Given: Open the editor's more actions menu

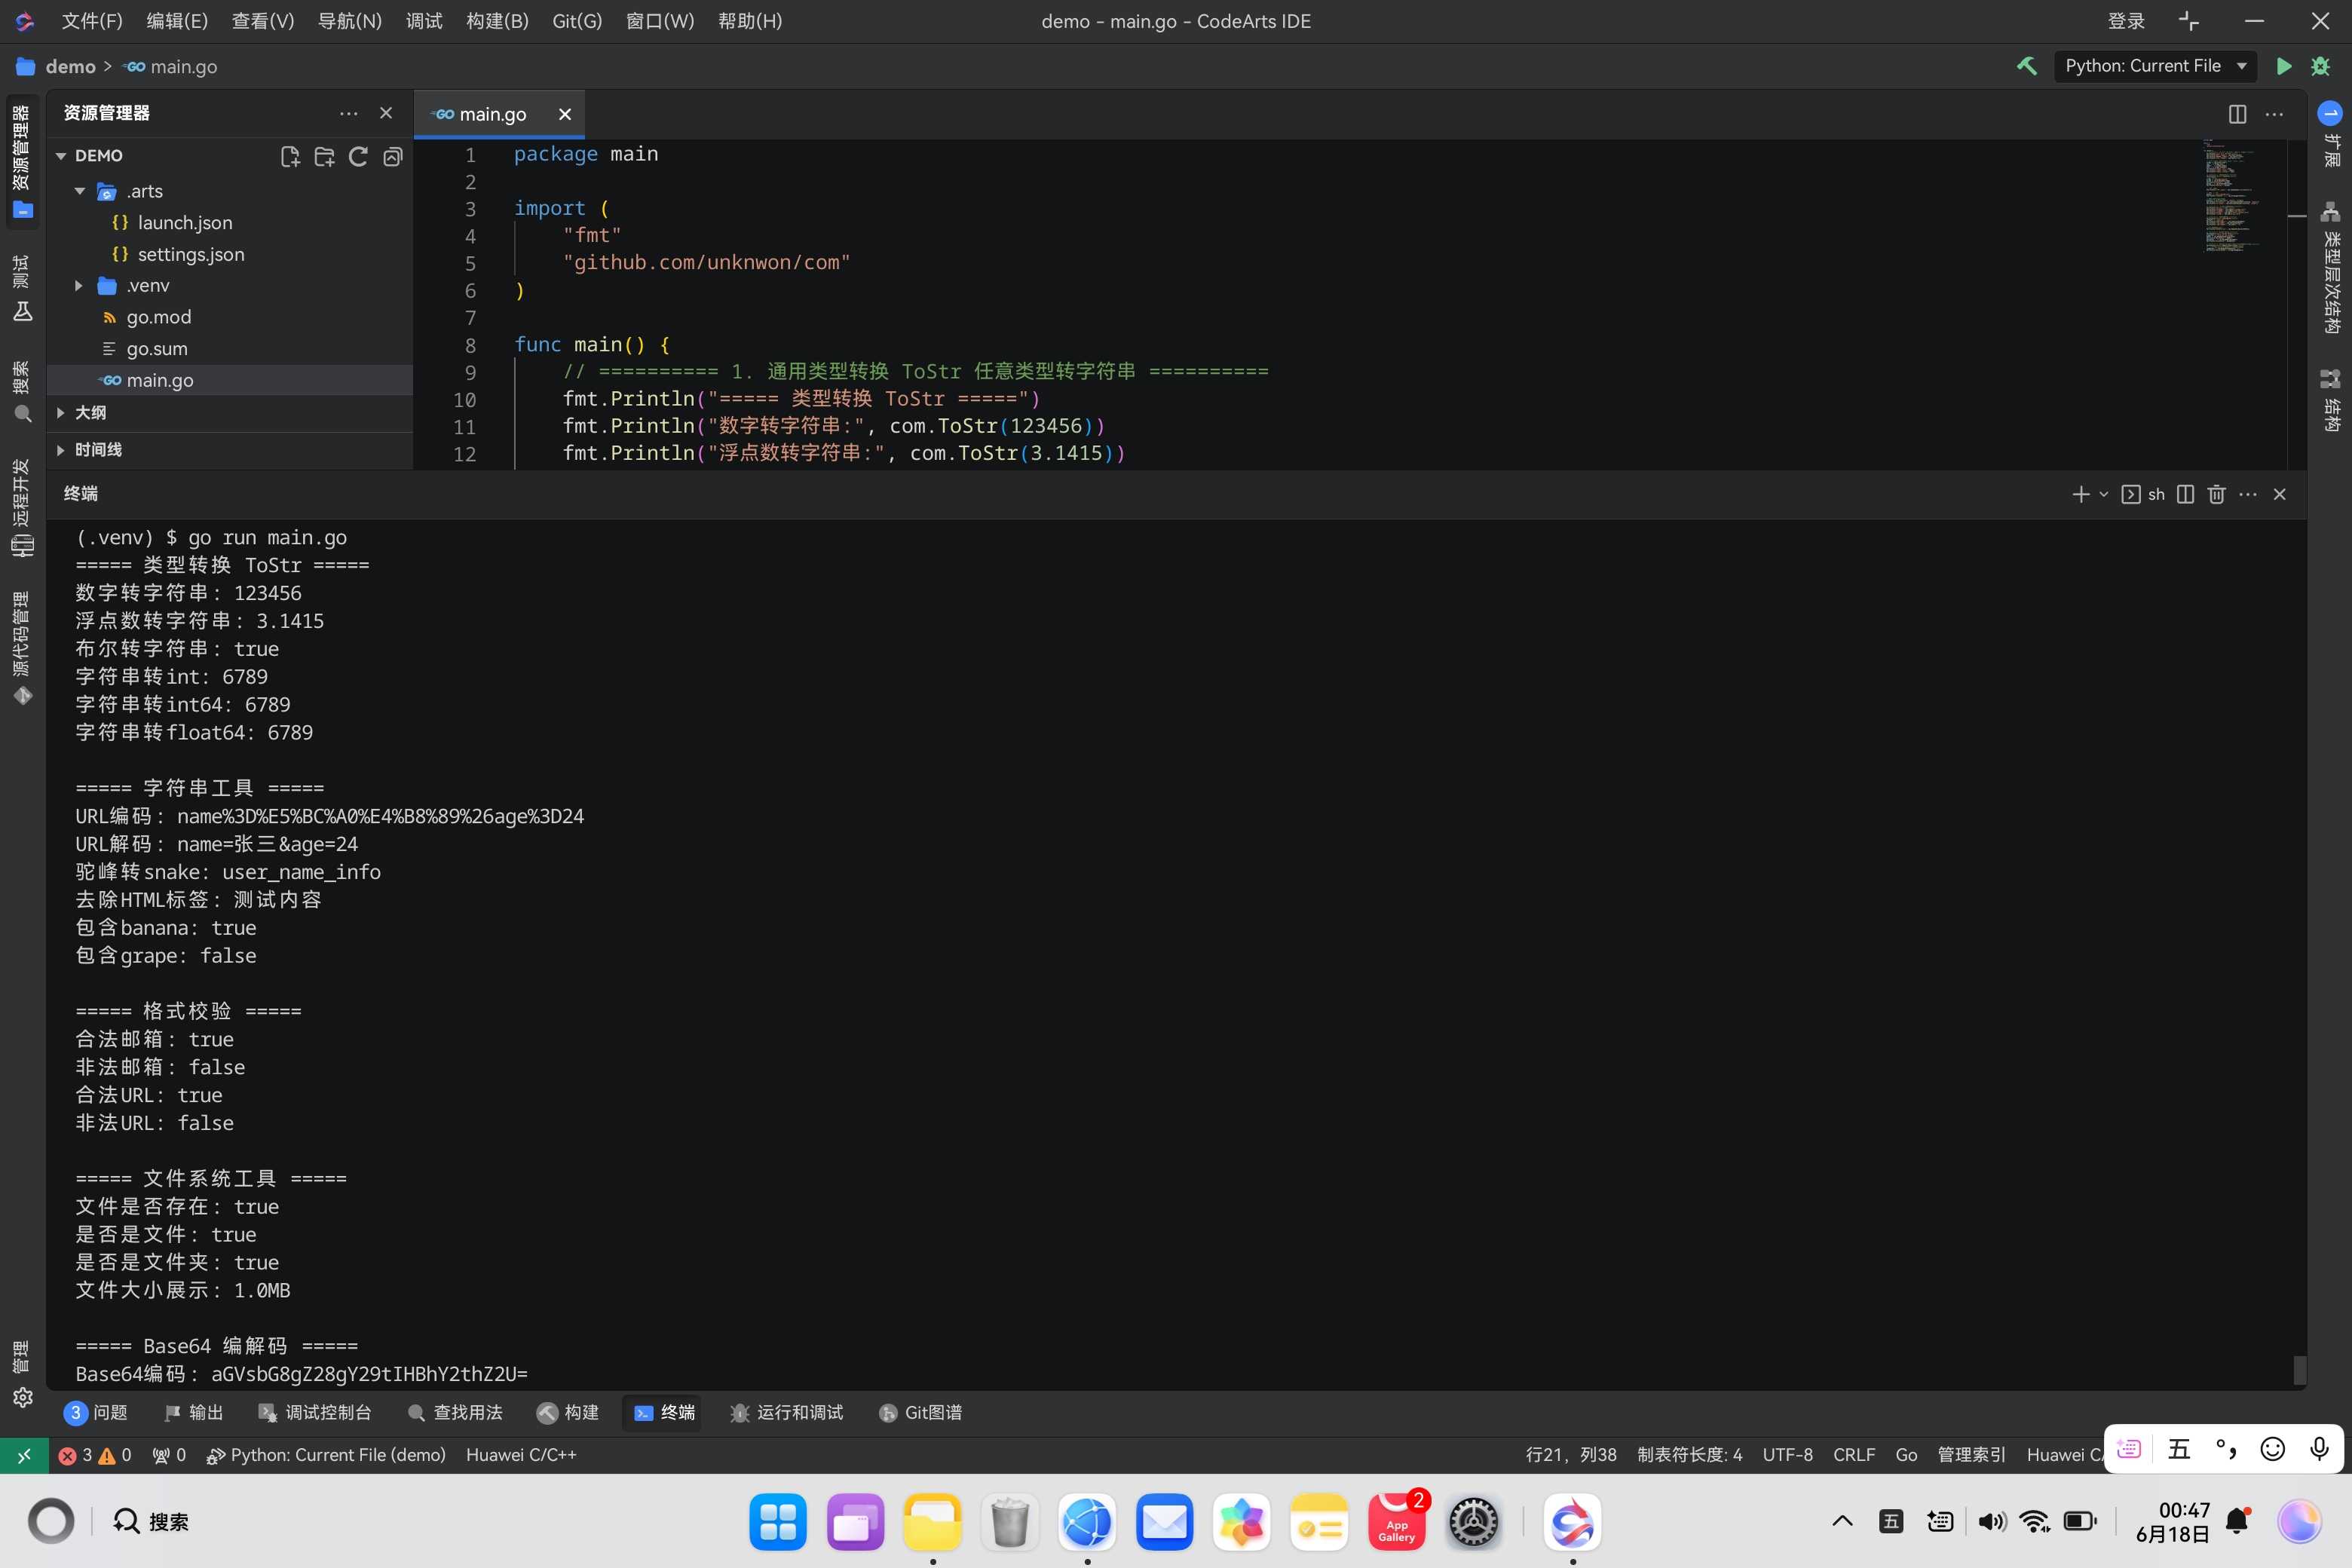Looking at the screenshot, I should [x=2274, y=114].
